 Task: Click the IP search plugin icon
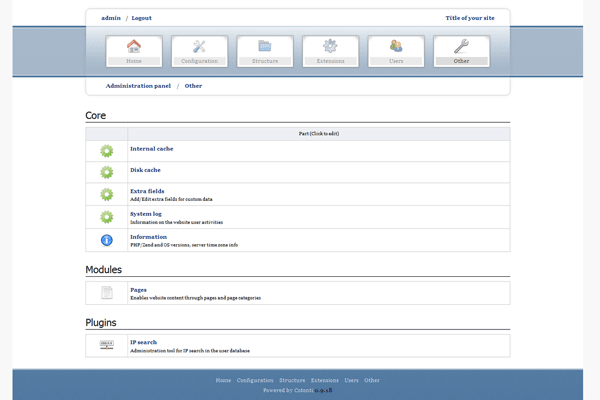pos(107,345)
